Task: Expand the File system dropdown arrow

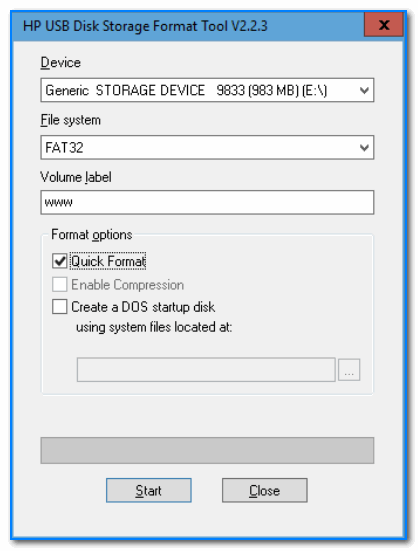Action: coord(364,147)
